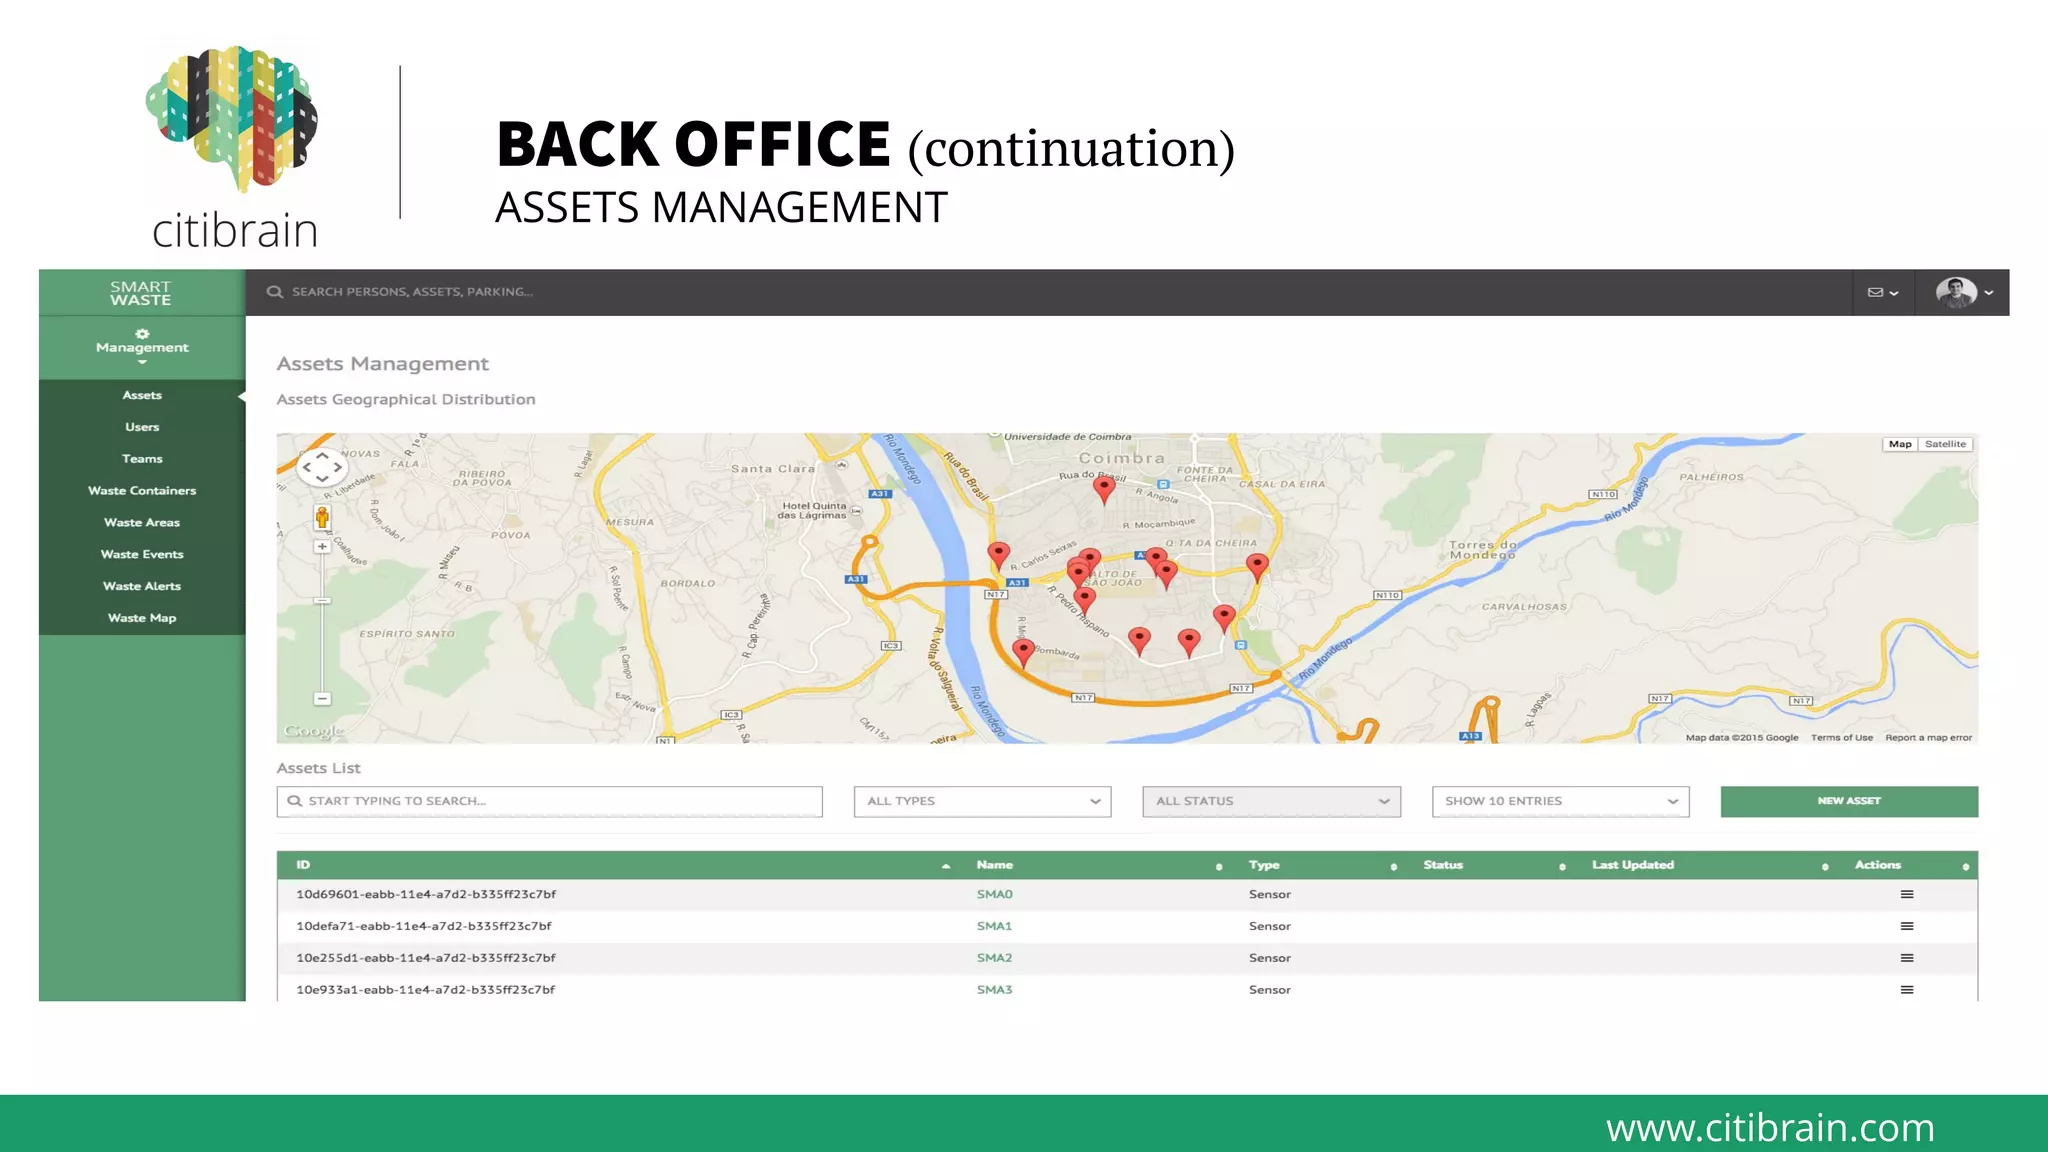Click the red marker near Bombarda
This screenshot has width=2048, height=1152.
click(1023, 653)
